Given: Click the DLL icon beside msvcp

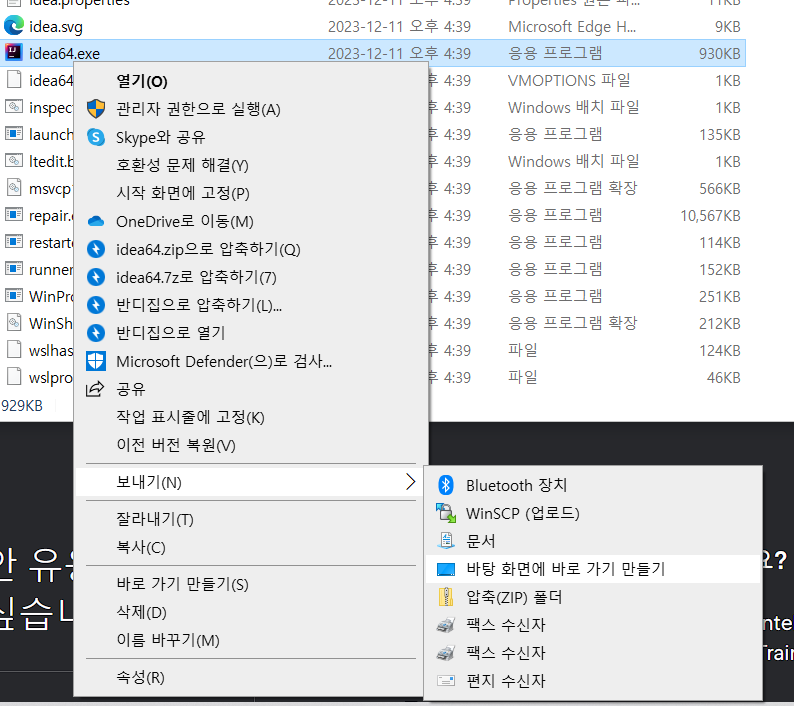Looking at the screenshot, I should click(14, 187).
